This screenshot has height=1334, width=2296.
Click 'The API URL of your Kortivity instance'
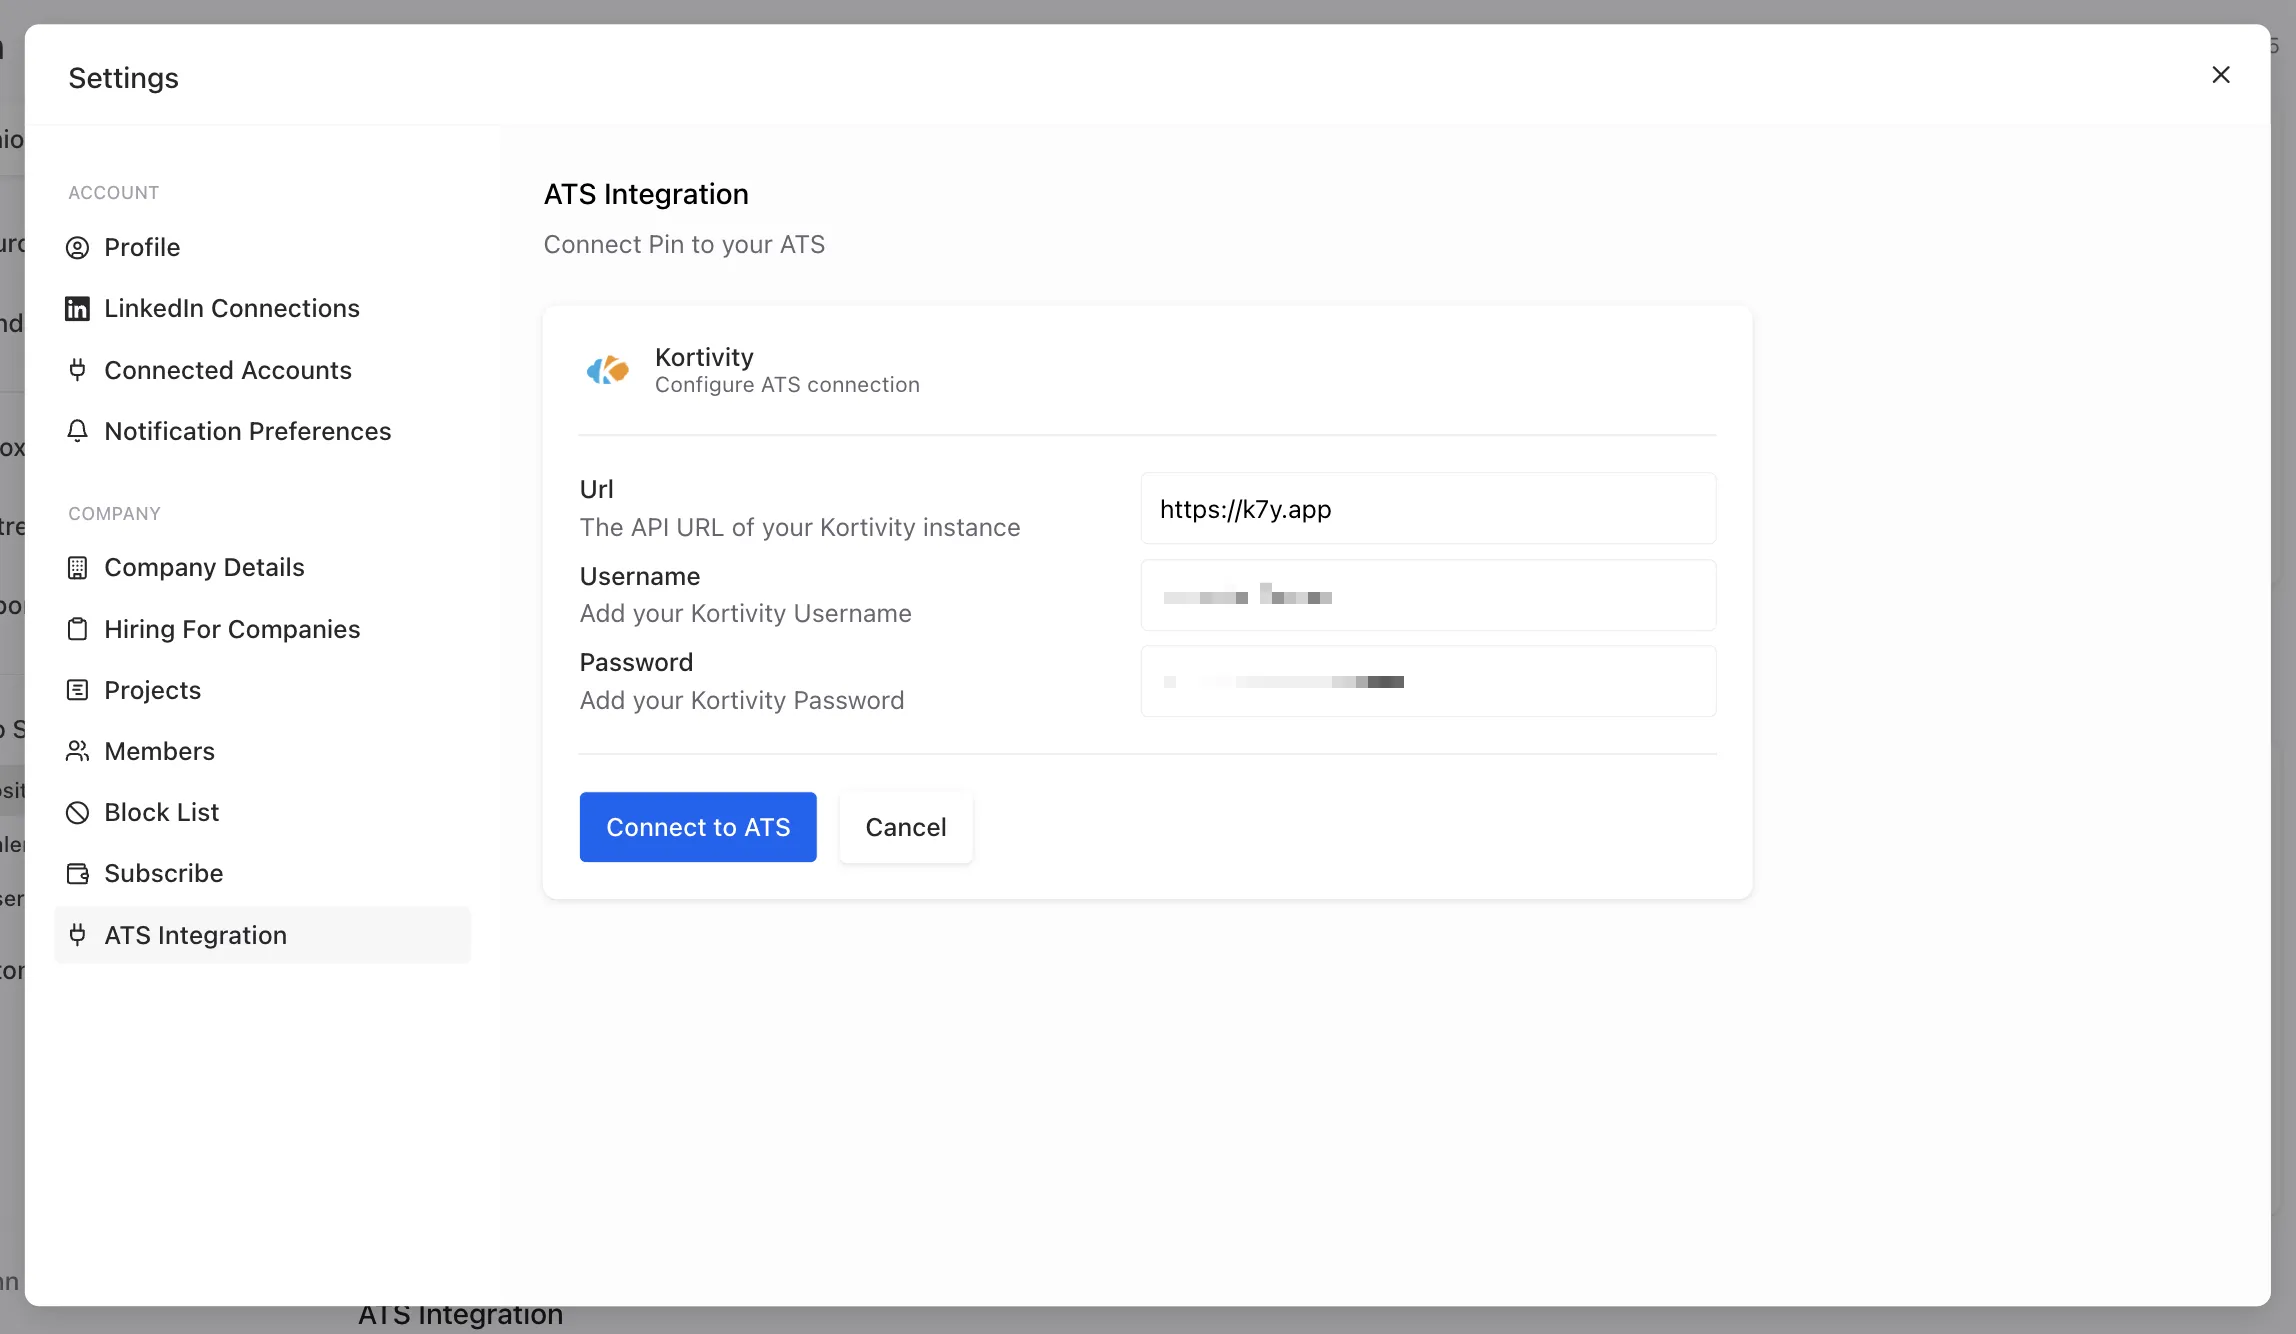[x=800, y=527]
